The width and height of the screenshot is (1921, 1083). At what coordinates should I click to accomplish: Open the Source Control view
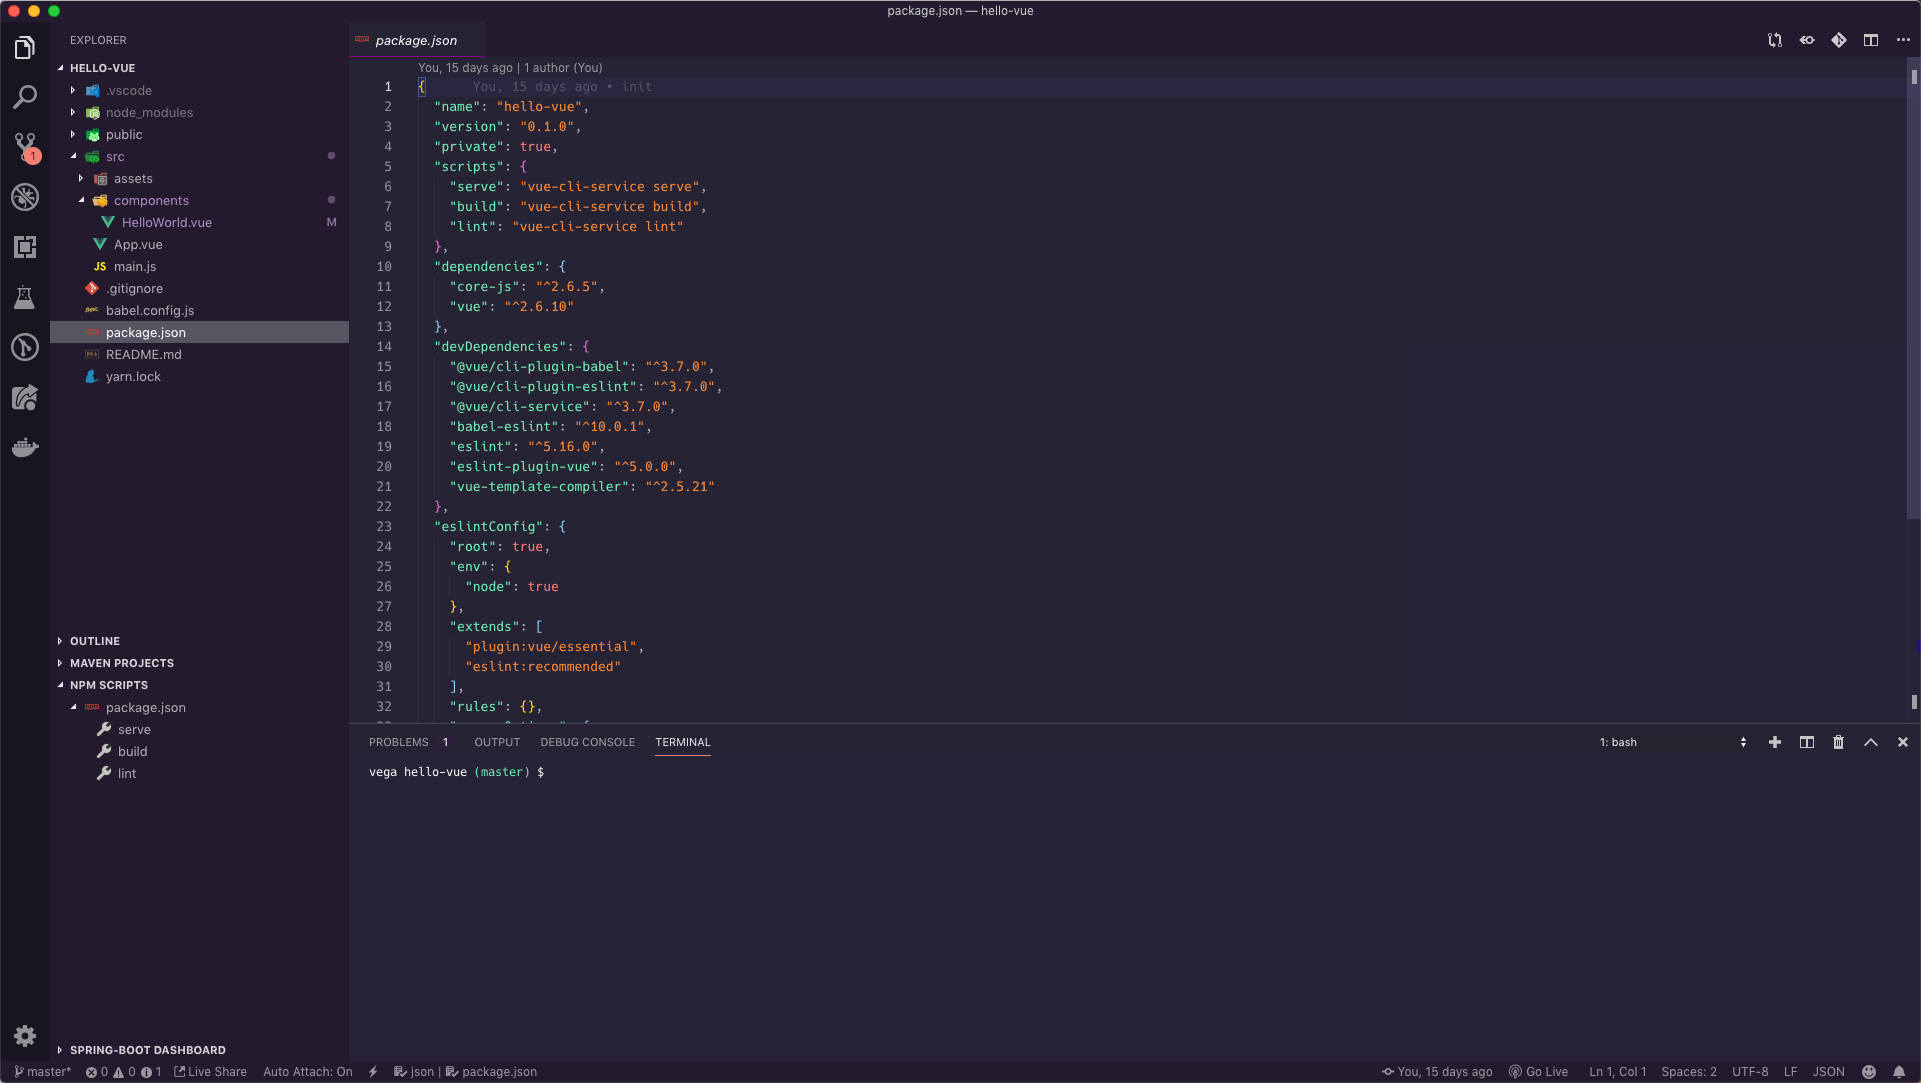pos(25,147)
